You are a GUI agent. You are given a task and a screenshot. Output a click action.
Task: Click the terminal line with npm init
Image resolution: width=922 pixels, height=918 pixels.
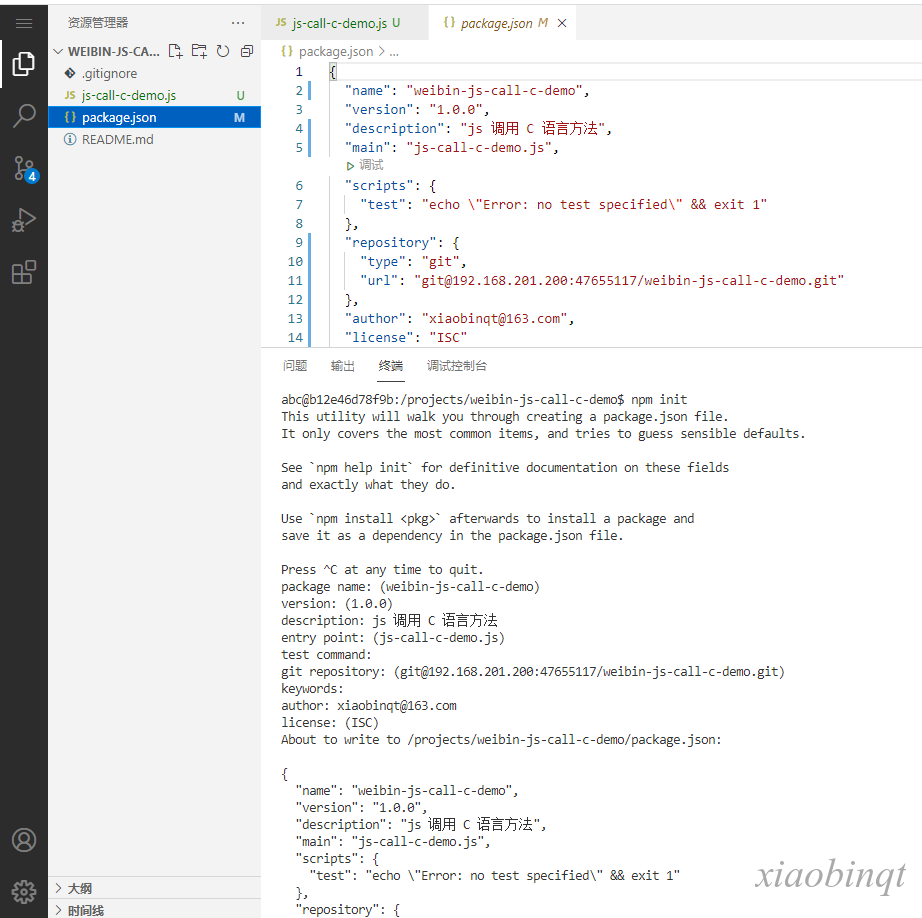point(484,400)
